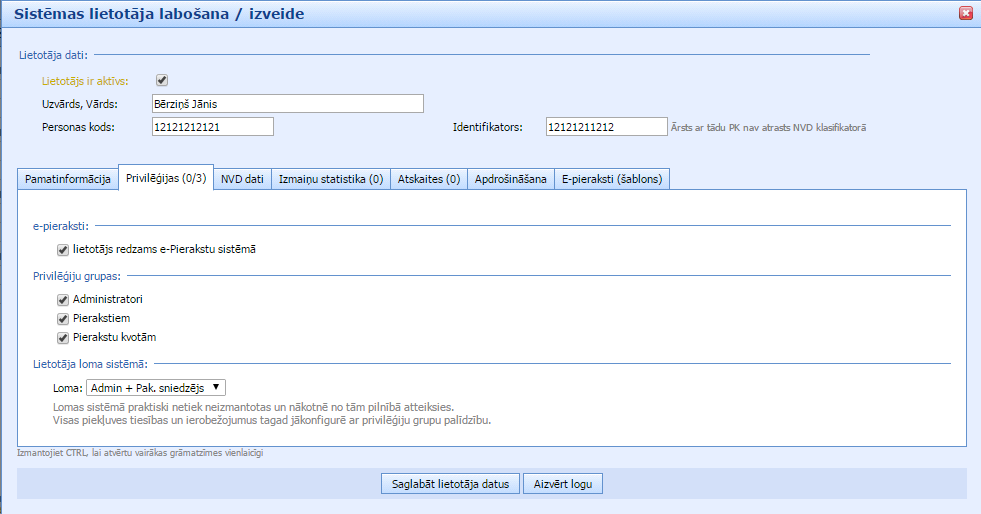Image resolution: width=981 pixels, height=514 pixels.
Task: Open the Loma role dropdown
Action: click(x=156, y=388)
